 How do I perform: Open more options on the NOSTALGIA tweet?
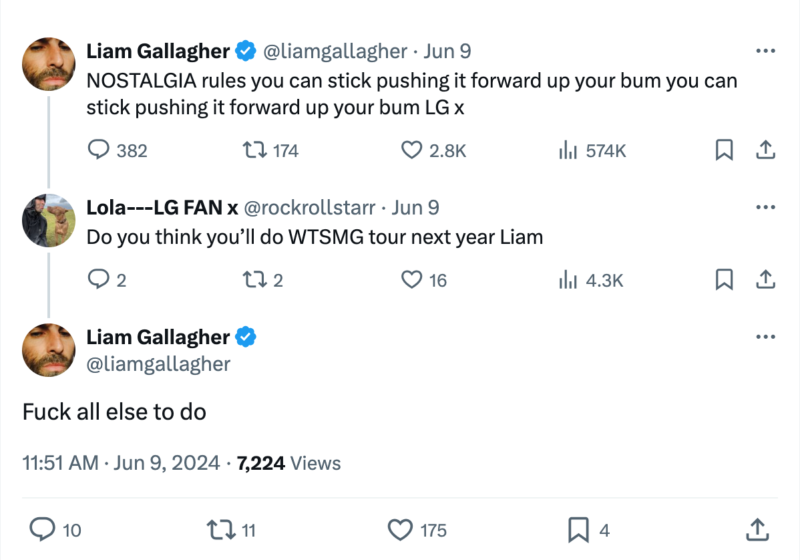[766, 51]
